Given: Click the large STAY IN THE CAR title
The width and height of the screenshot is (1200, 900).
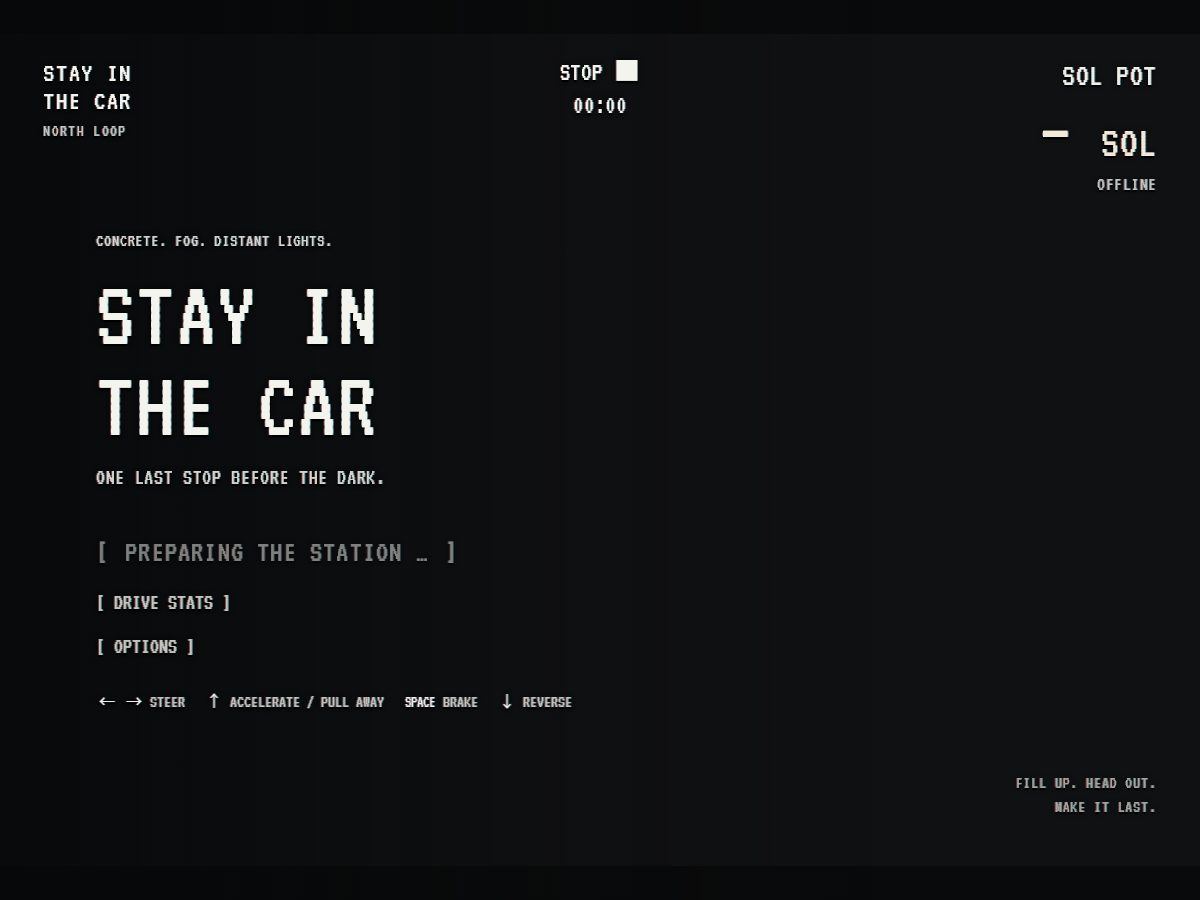Looking at the screenshot, I should (x=237, y=363).
